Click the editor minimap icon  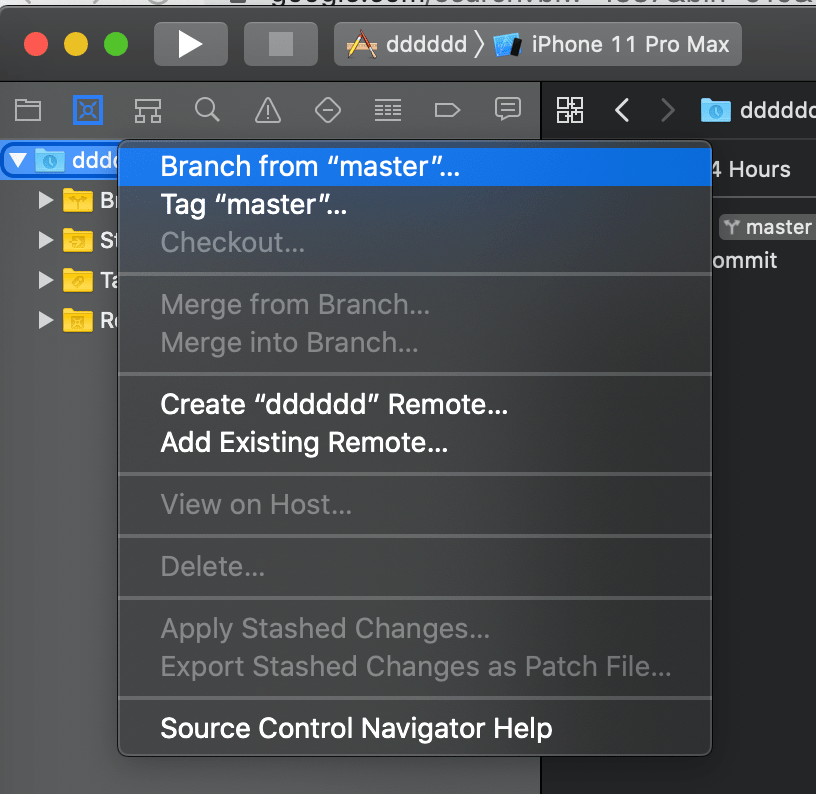point(570,110)
